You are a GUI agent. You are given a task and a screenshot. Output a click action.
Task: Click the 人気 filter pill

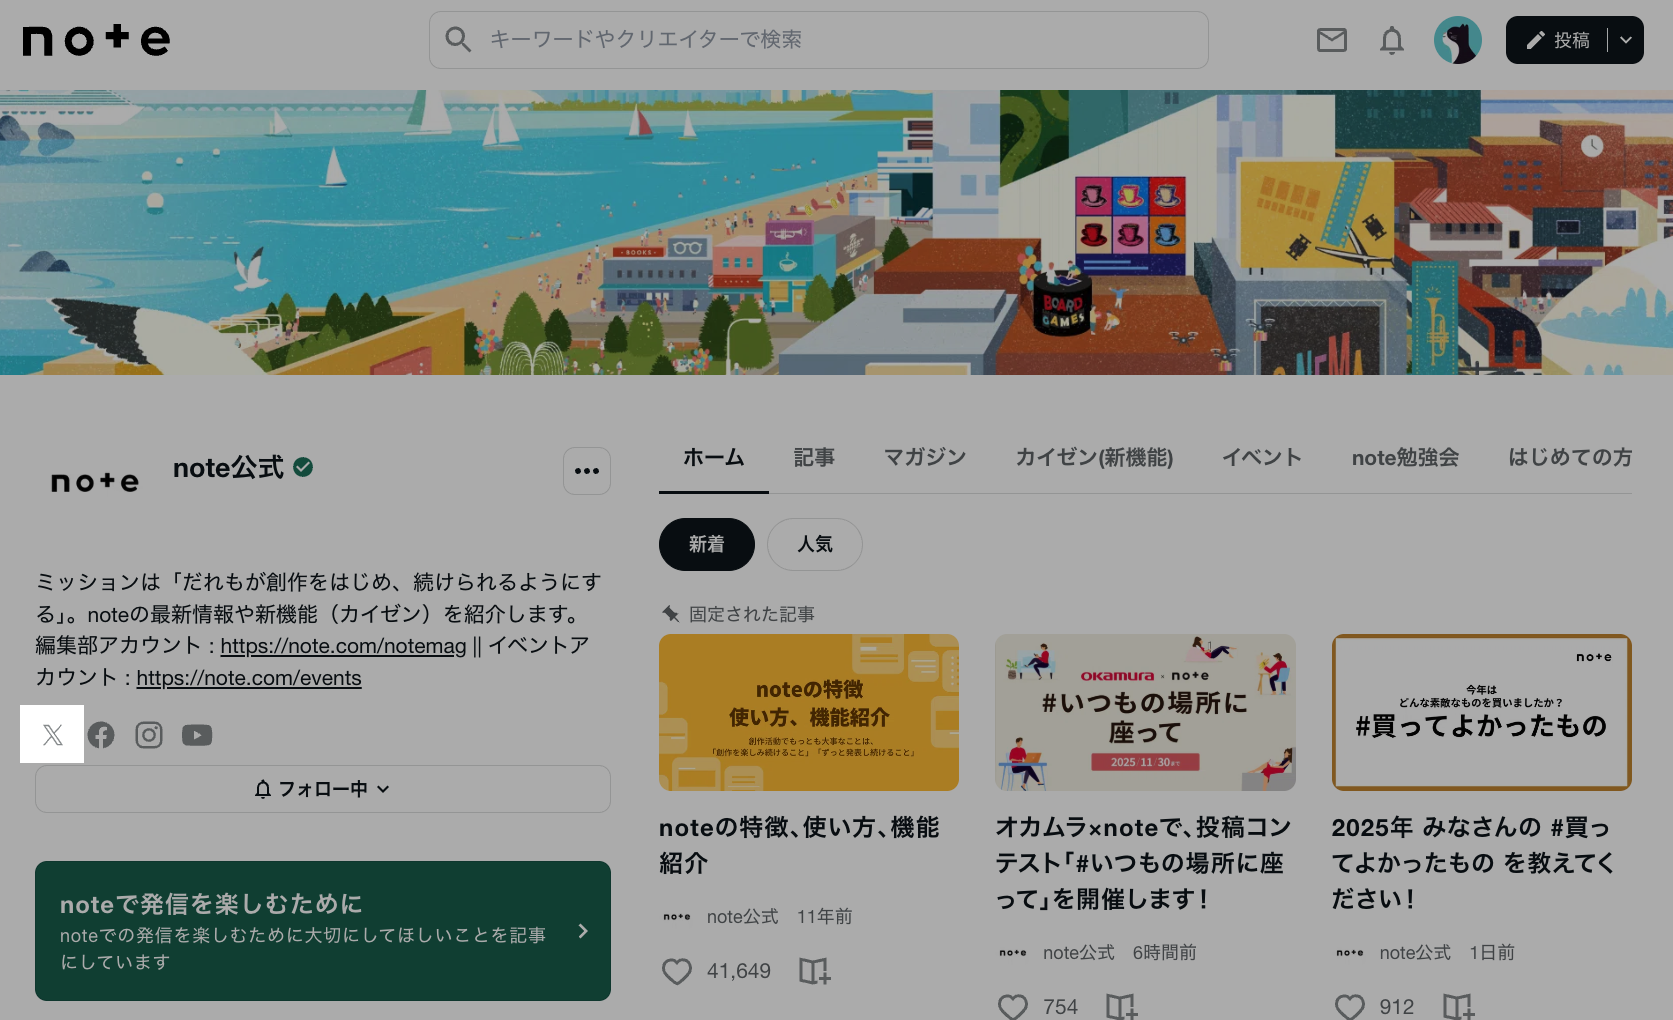[x=814, y=544]
